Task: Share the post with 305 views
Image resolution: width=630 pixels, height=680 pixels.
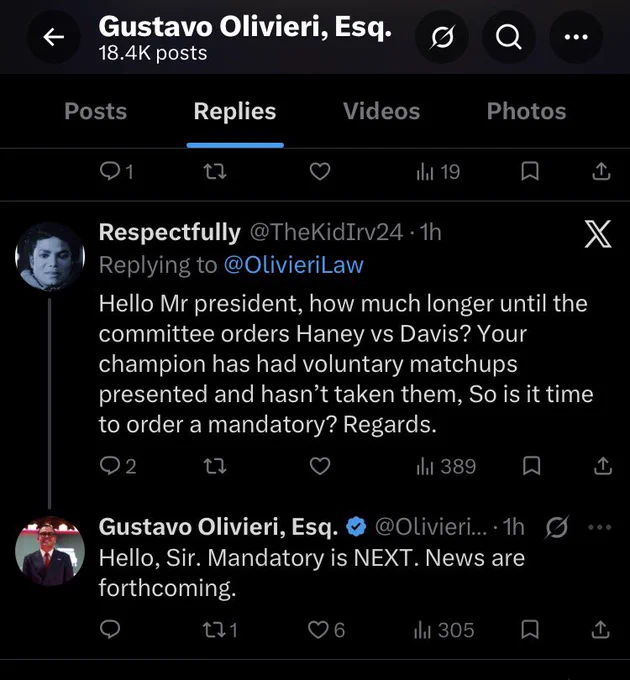Action: coord(601,630)
